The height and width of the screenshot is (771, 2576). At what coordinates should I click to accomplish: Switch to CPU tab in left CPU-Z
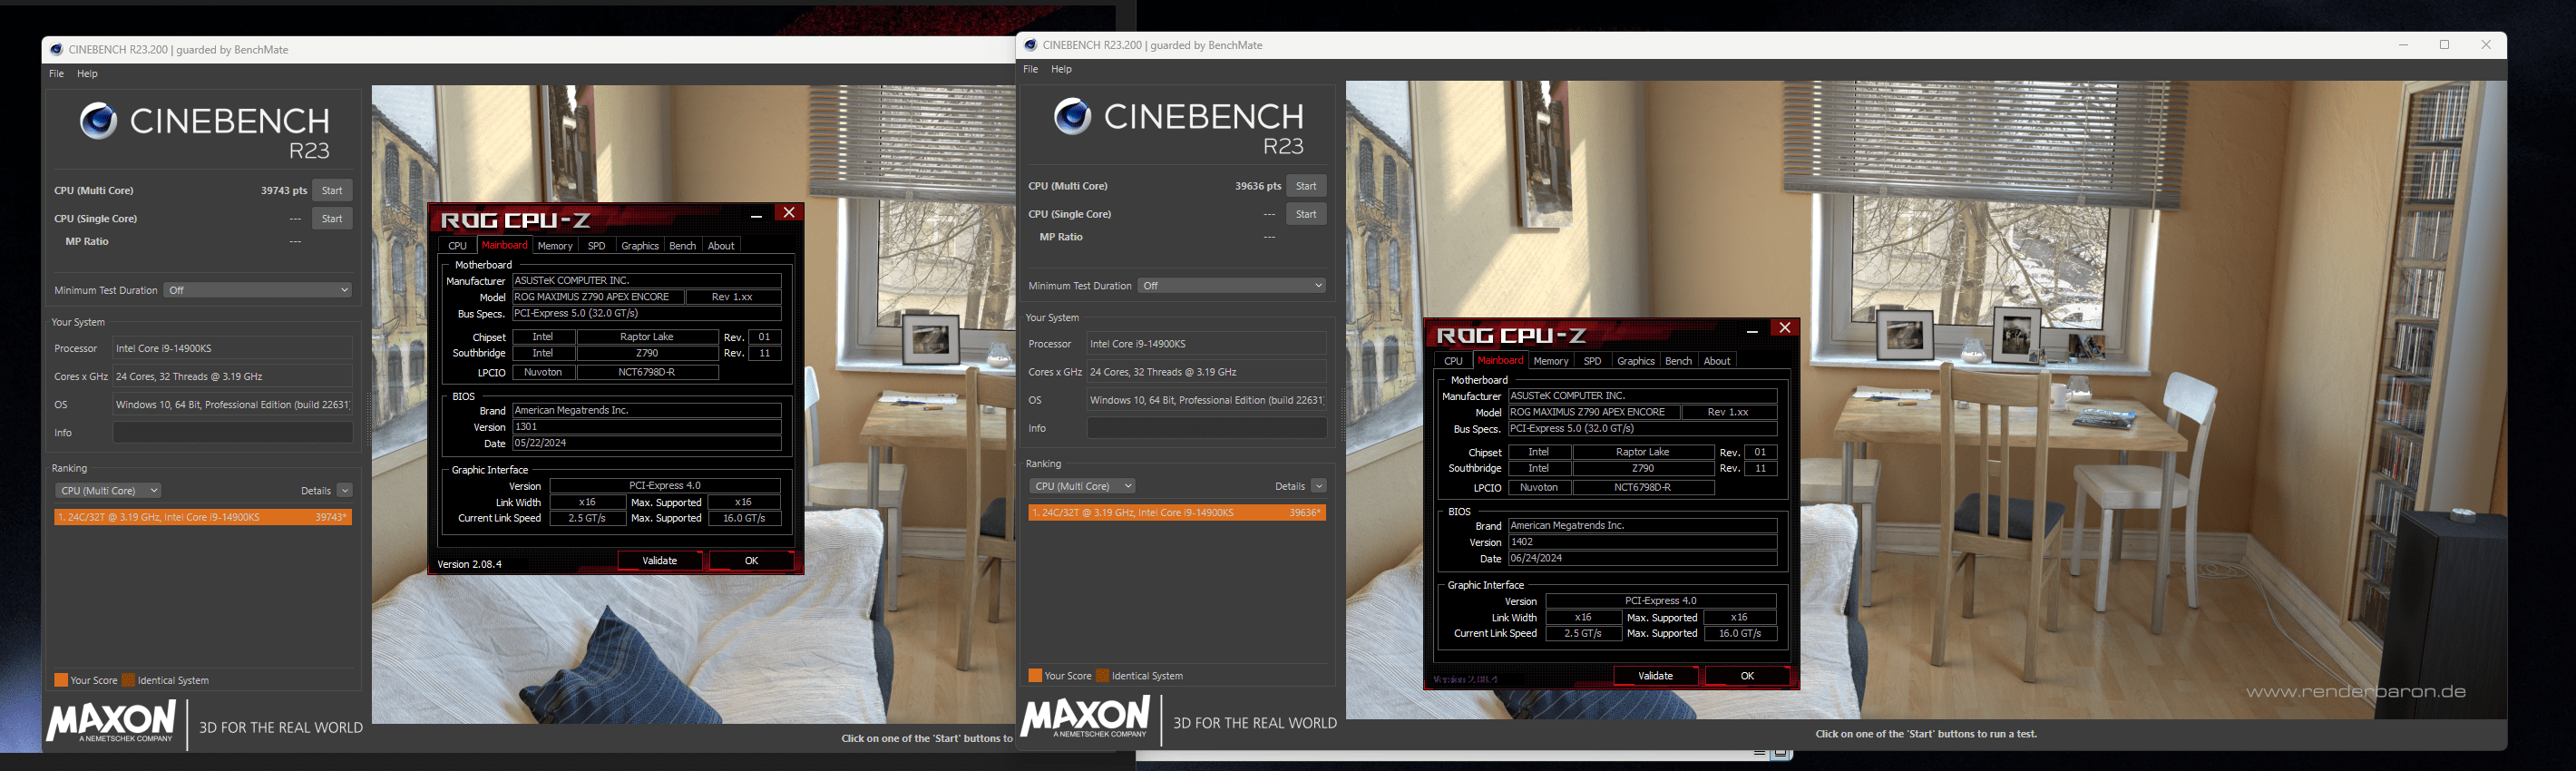tap(457, 246)
